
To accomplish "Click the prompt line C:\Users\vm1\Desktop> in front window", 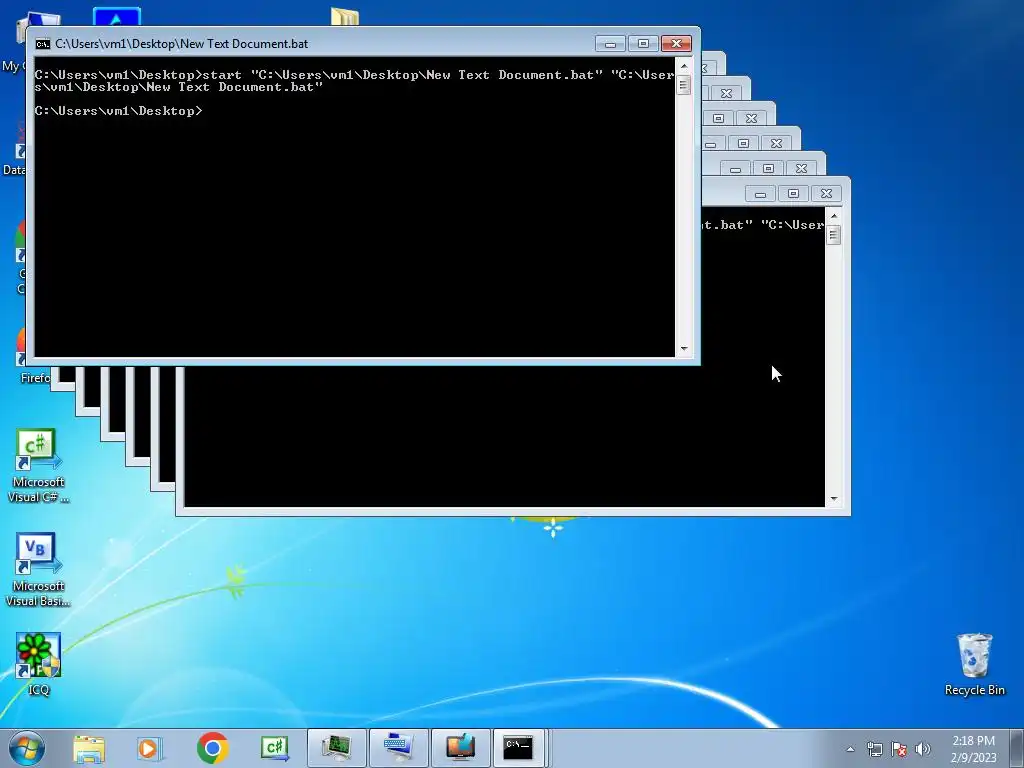I will point(119,111).
